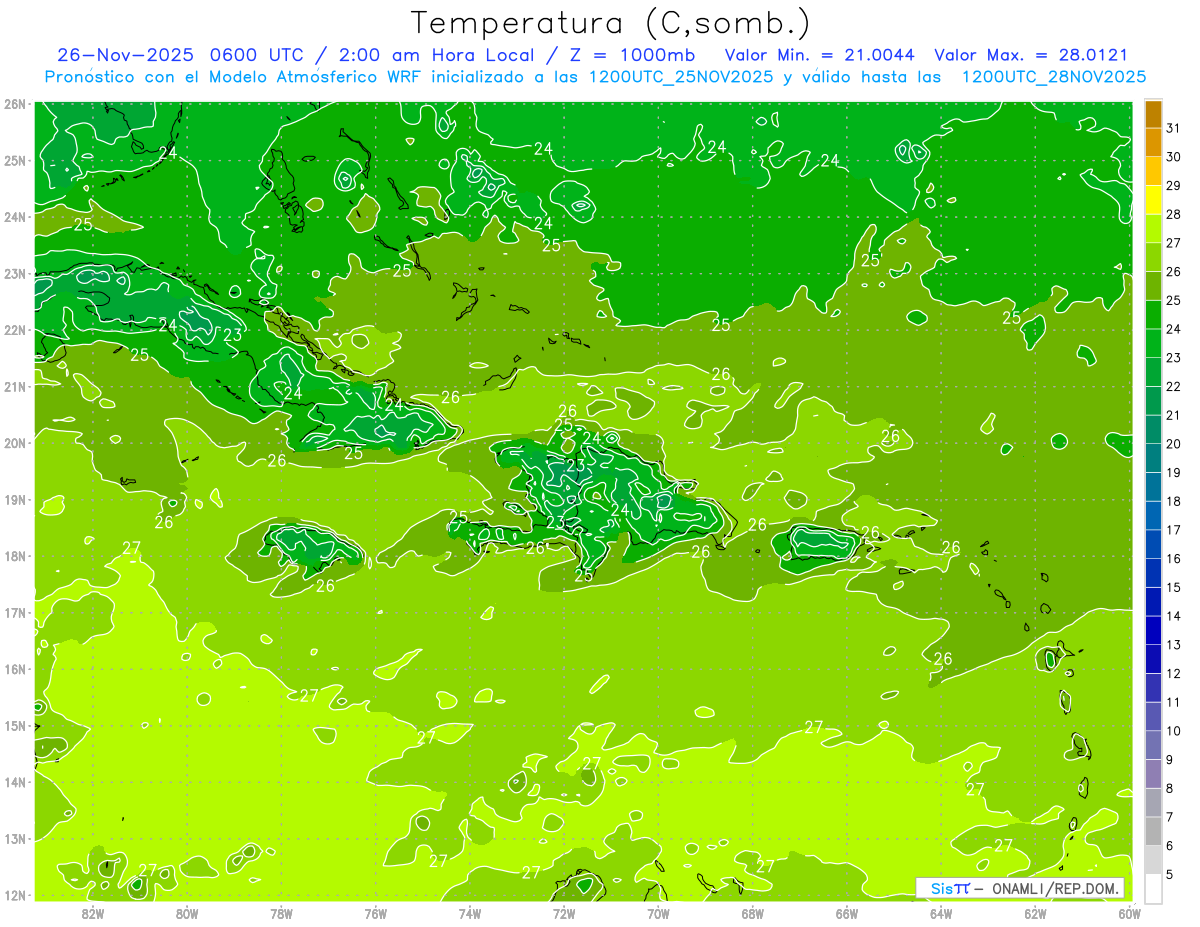
Task: Click the 16N latitude axis label
Action: 16,669
